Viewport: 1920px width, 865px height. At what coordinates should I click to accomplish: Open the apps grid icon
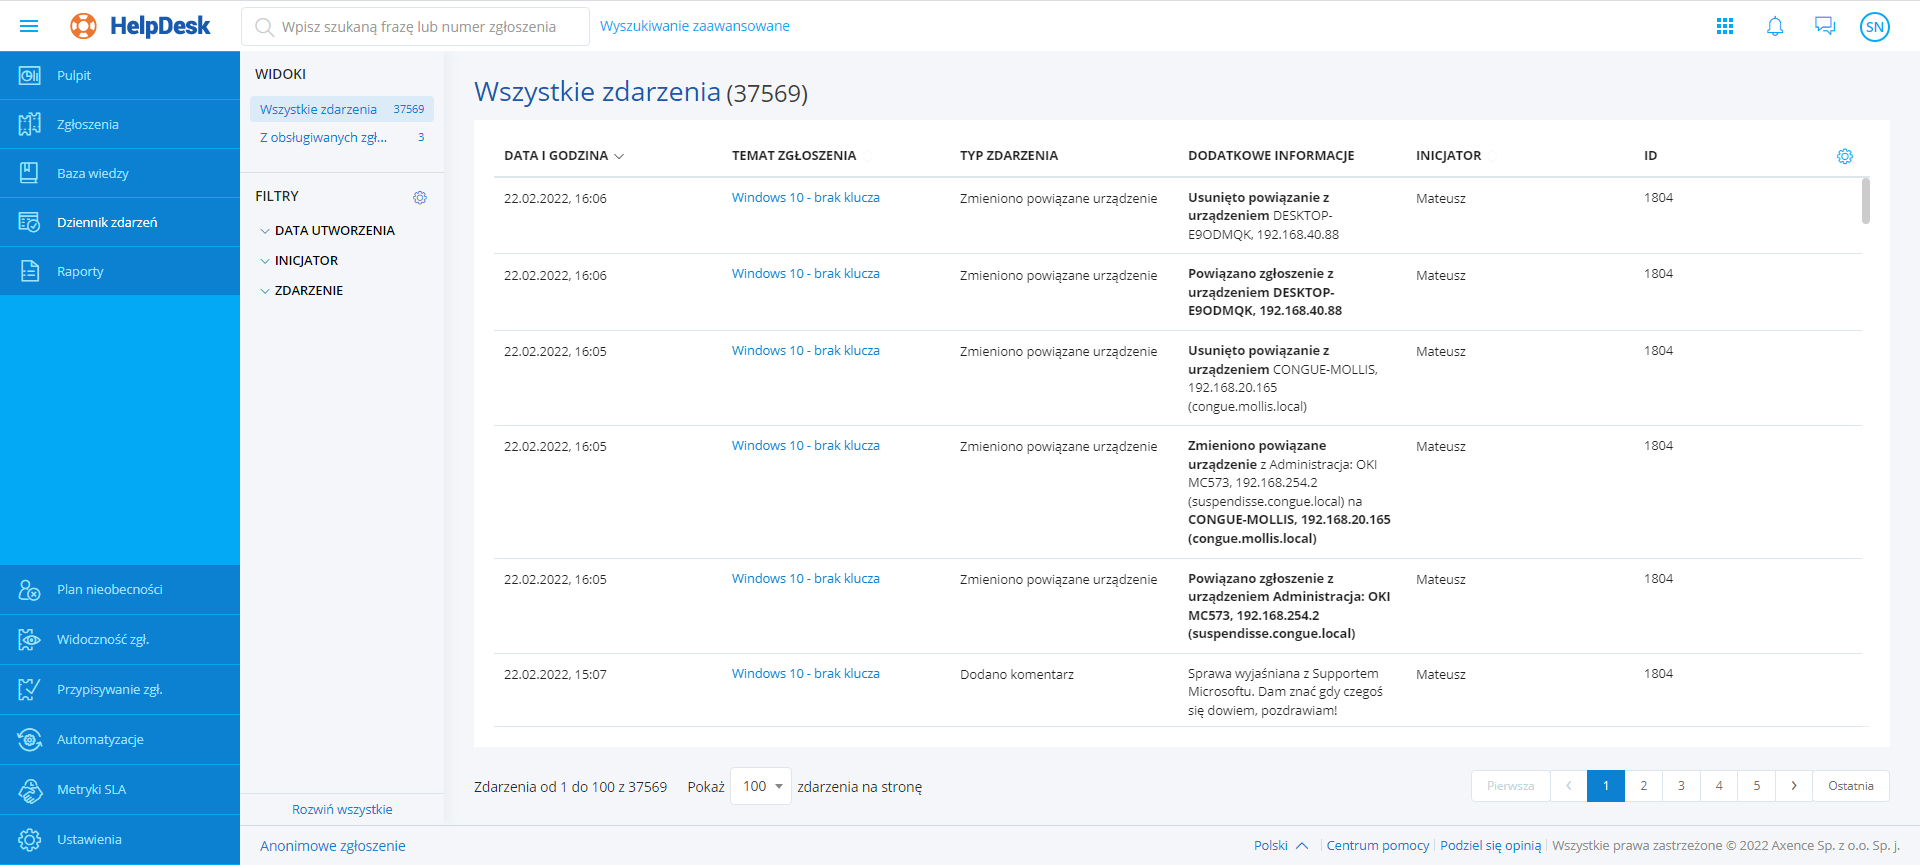click(x=1725, y=26)
